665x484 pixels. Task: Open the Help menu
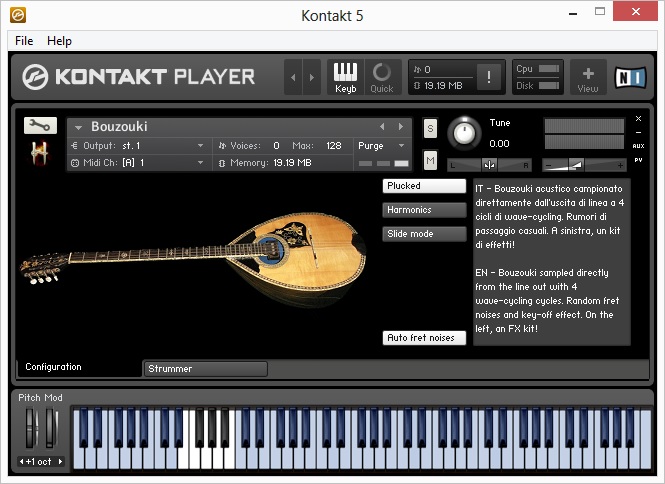(x=59, y=41)
